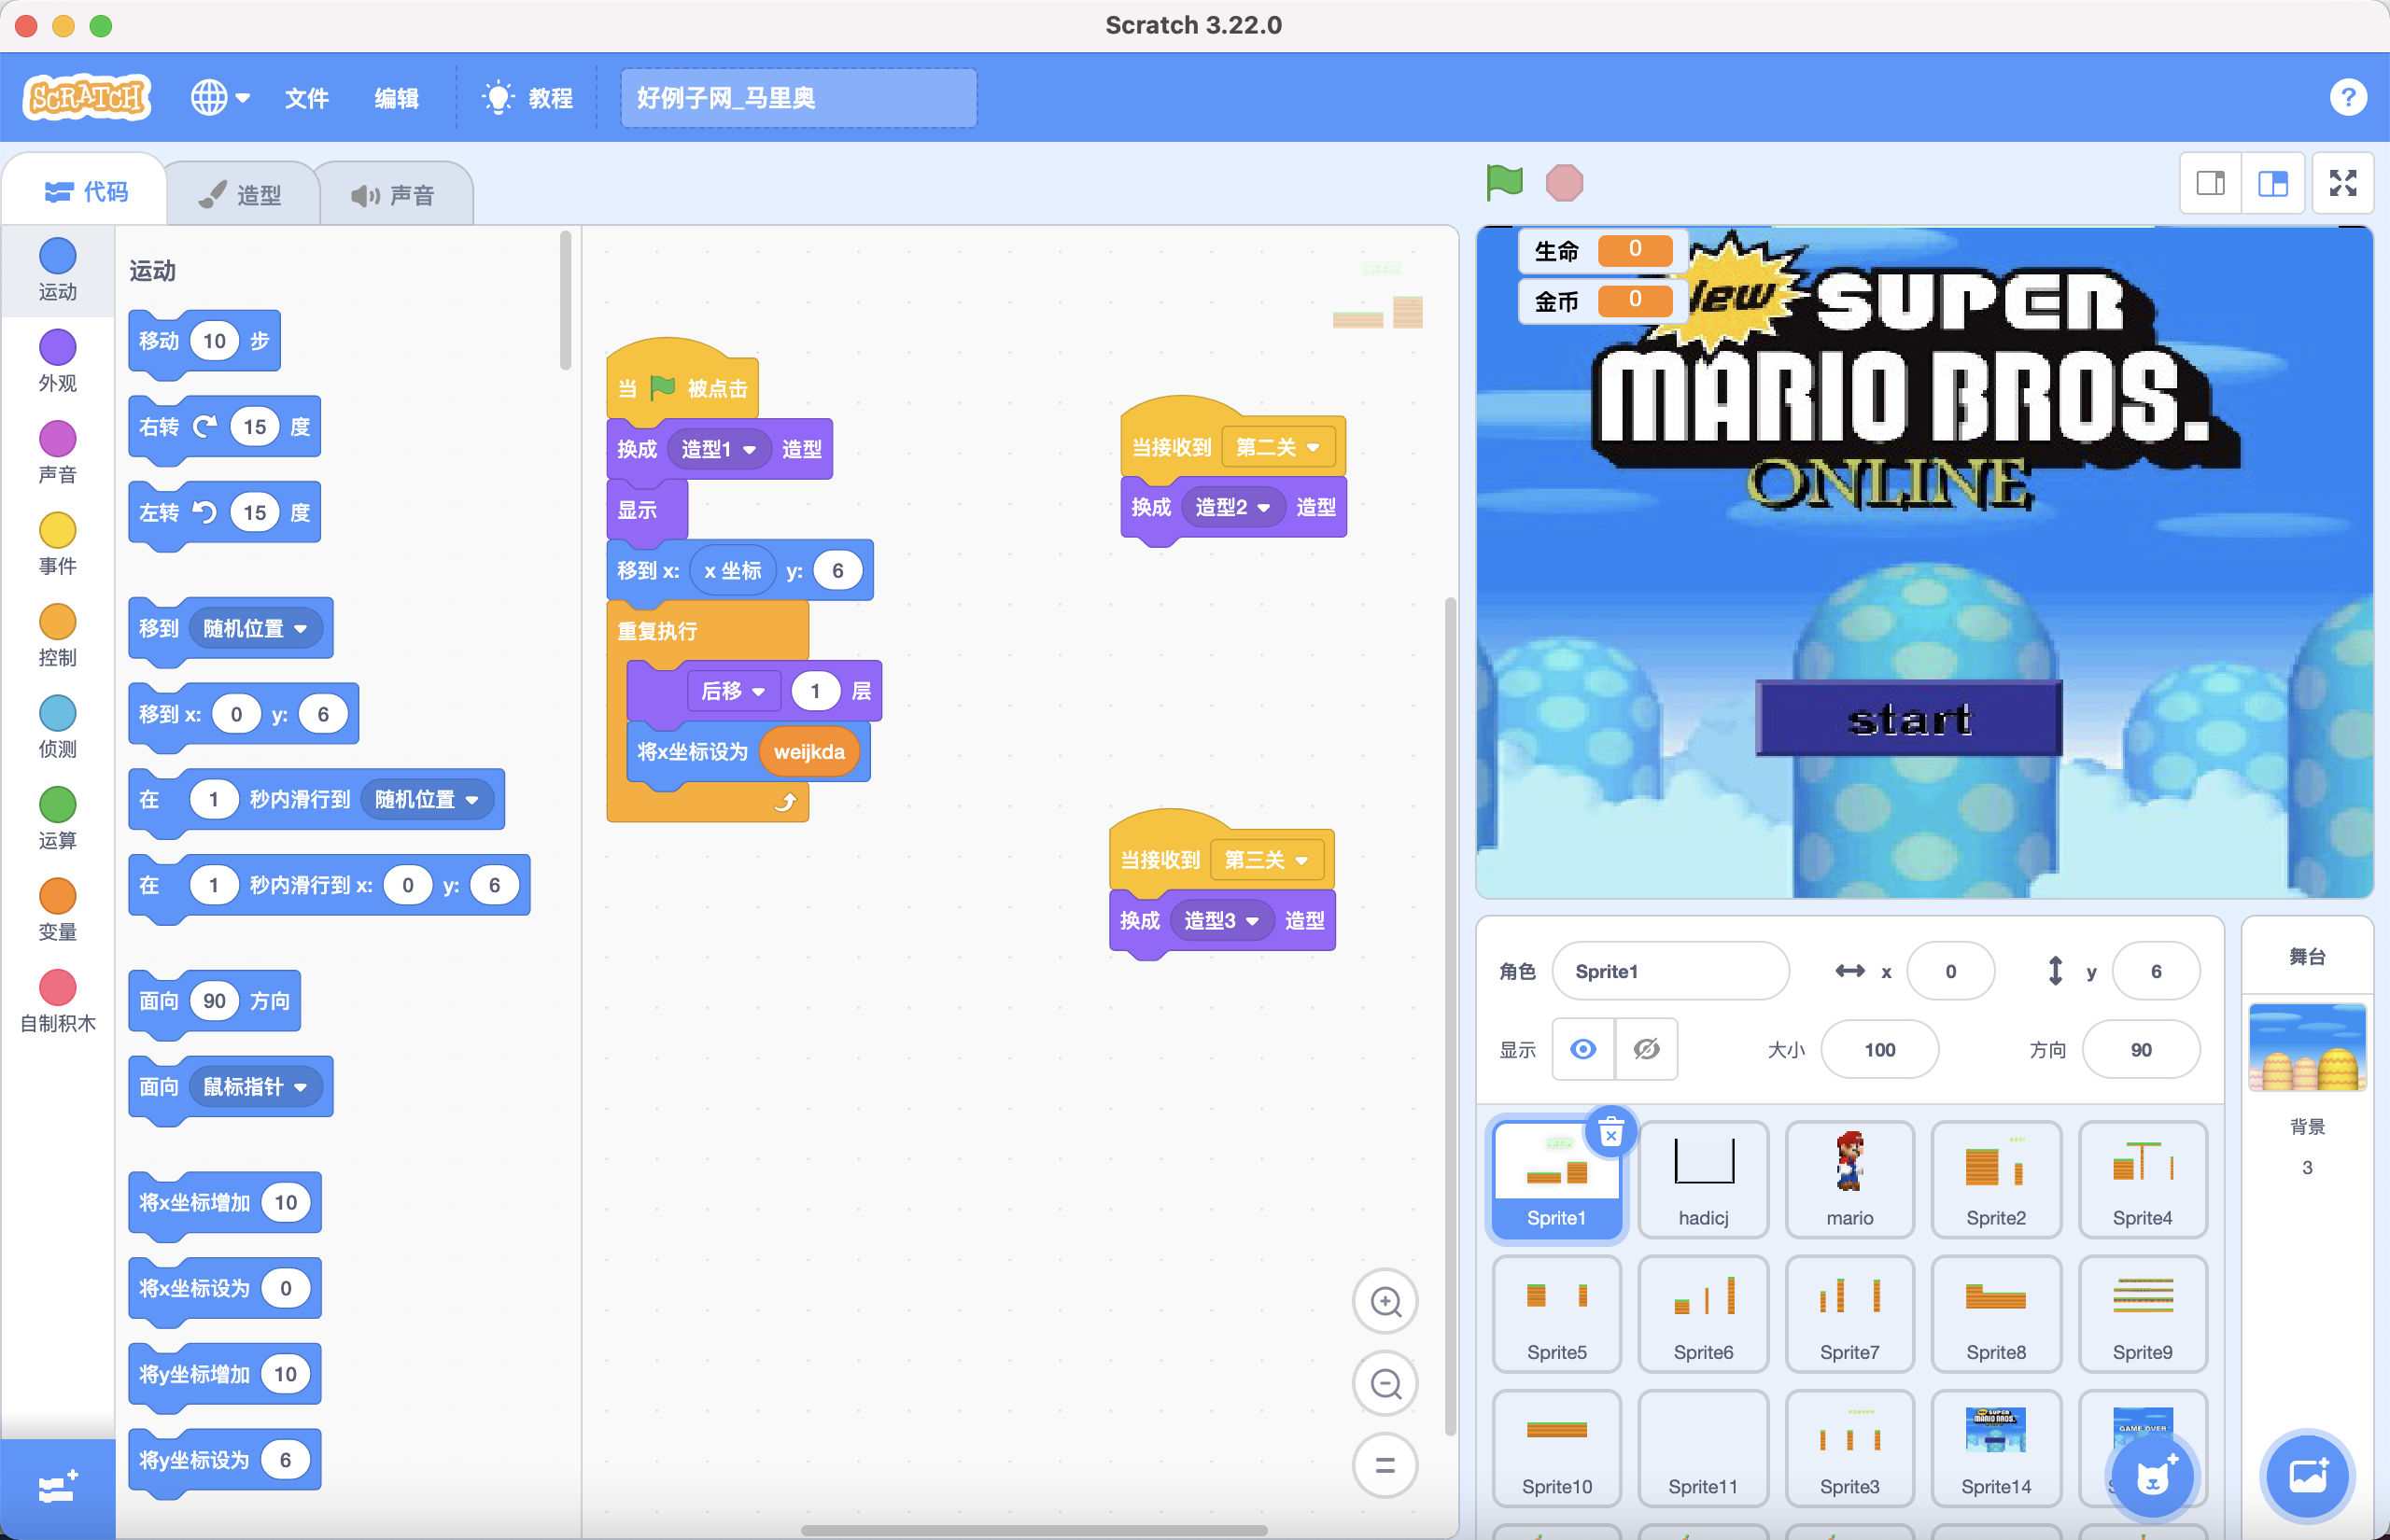
Task: Click the block palette vertical scrollbar
Action: 565,300
